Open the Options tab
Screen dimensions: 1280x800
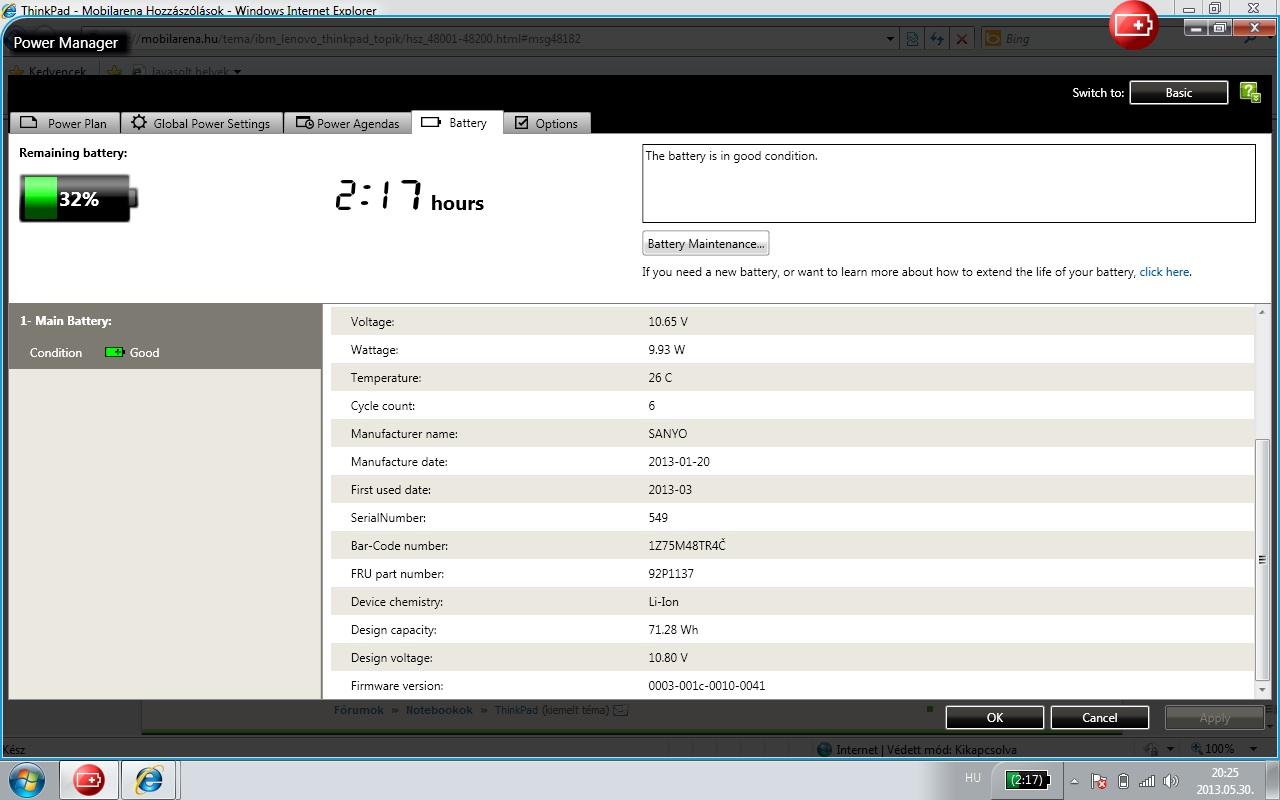[x=547, y=123]
